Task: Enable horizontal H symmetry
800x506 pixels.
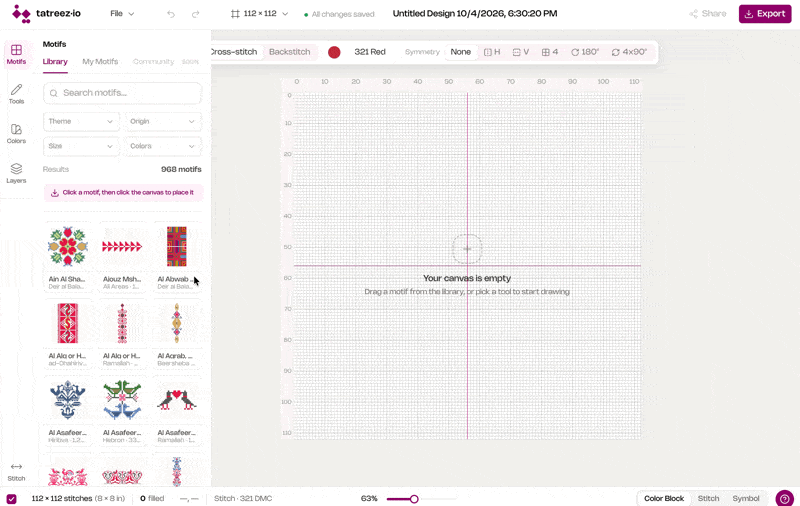Action: [492, 52]
